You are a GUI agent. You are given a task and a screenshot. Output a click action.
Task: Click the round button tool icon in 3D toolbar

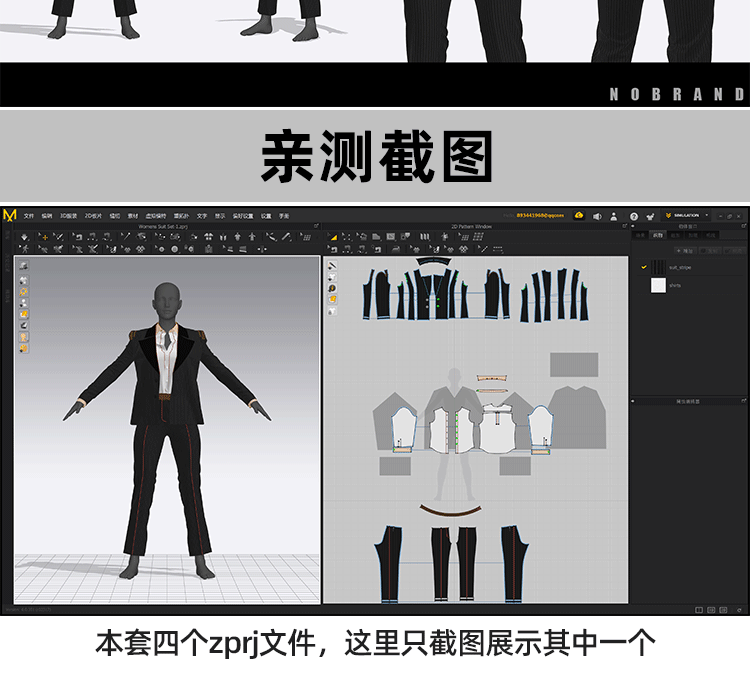click(x=175, y=249)
